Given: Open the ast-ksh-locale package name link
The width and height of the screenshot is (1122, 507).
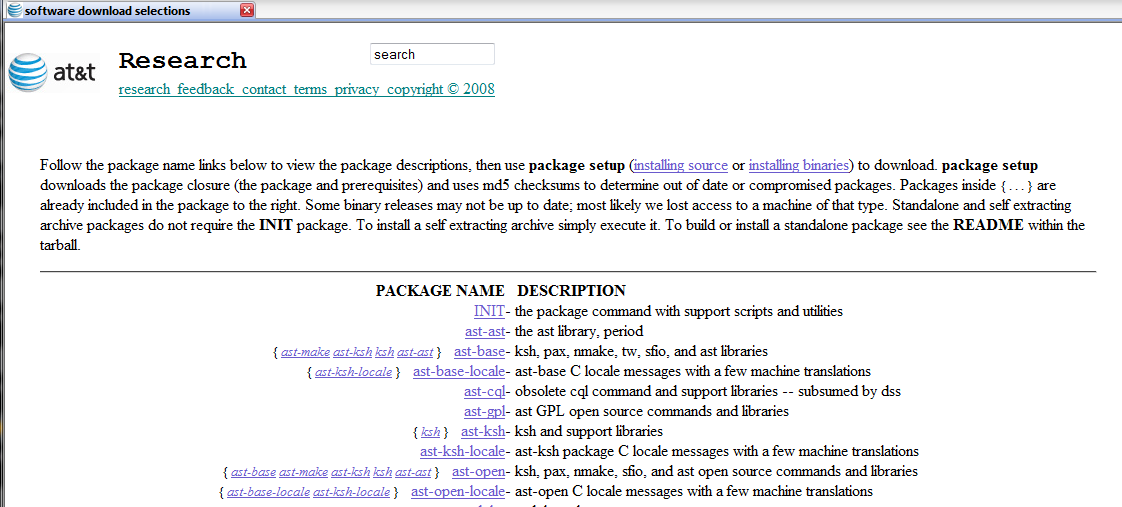Looking at the screenshot, I should coord(462,452).
